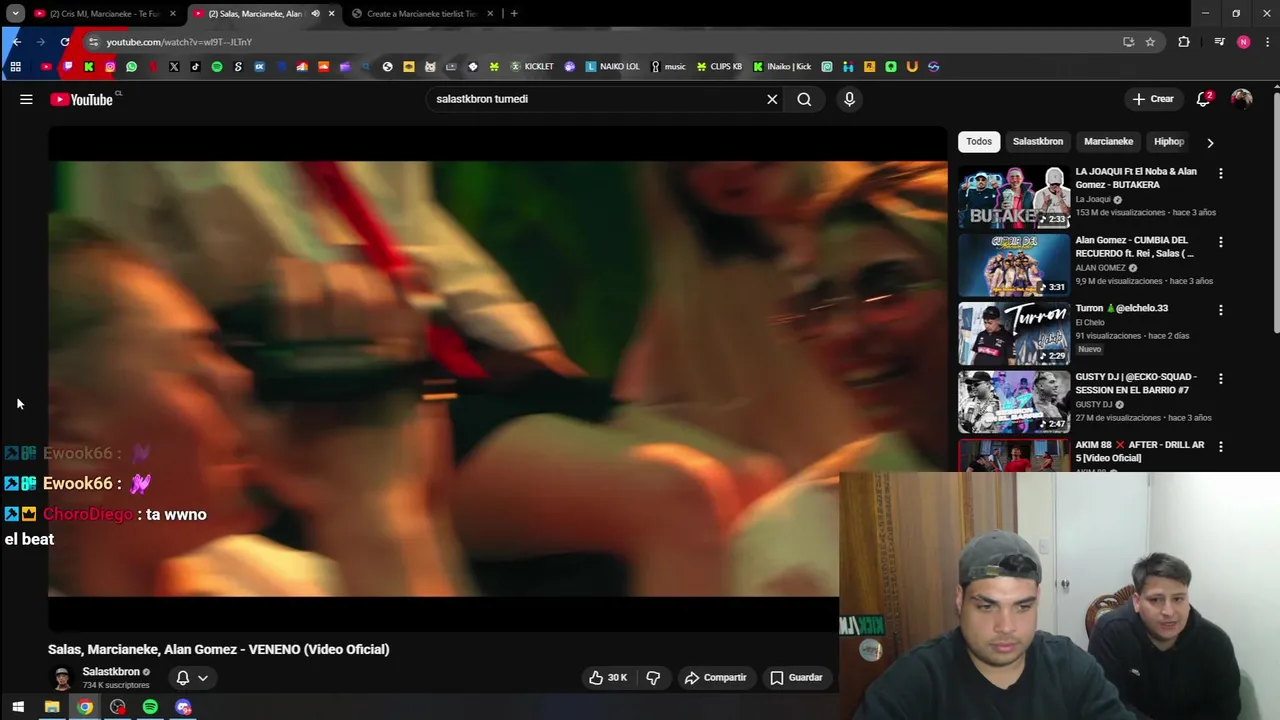Dislike the VENENO video
The width and height of the screenshot is (1280, 720).
(x=653, y=677)
